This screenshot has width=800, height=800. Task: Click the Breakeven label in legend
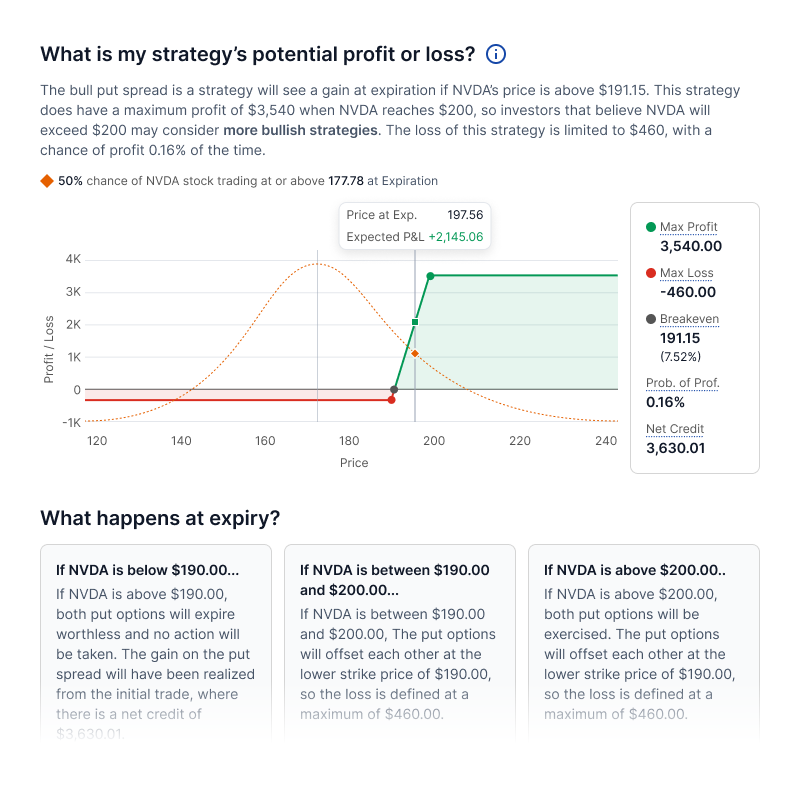pyautogui.click(x=689, y=319)
